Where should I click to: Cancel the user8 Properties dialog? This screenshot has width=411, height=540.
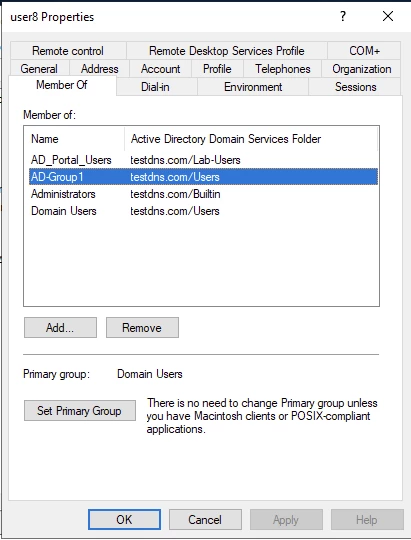pos(205,519)
